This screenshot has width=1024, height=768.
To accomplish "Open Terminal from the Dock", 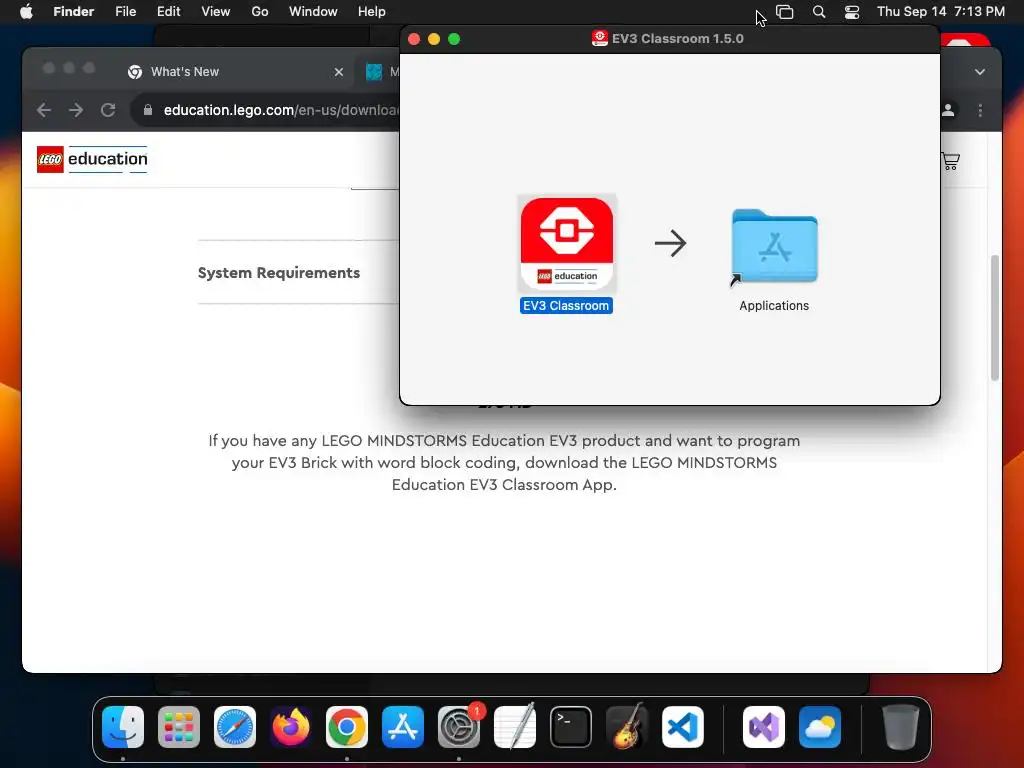I will click(x=571, y=727).
